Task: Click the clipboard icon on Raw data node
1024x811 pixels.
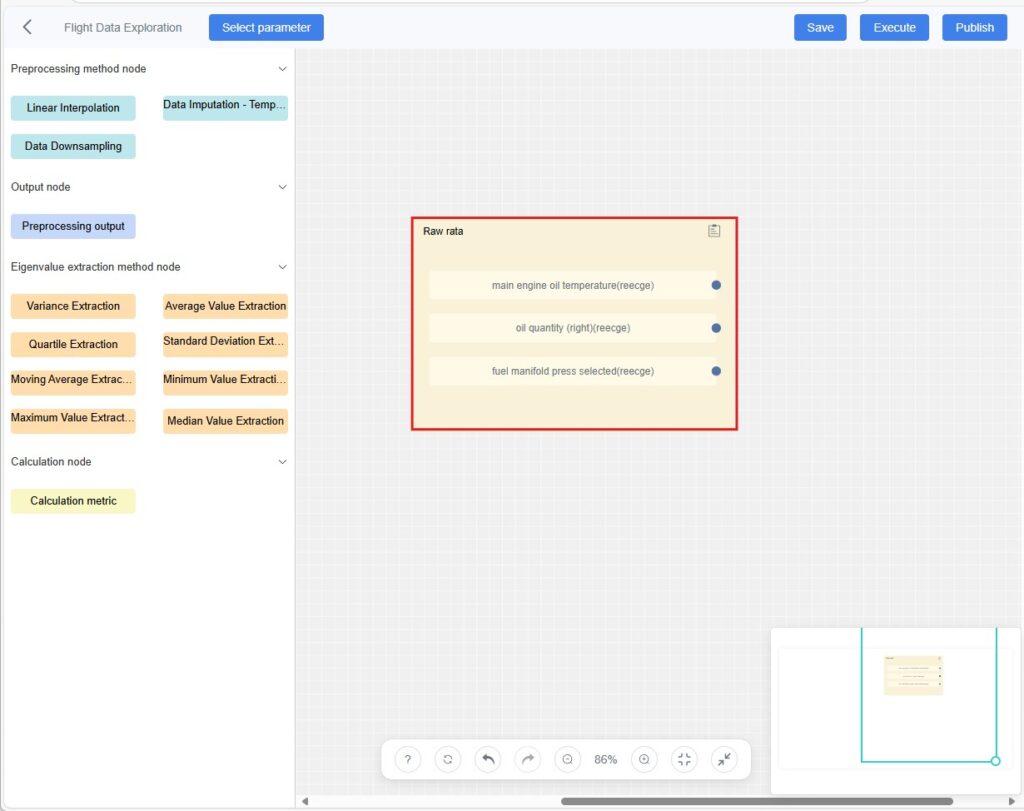Action: click(x=714, y=231)
